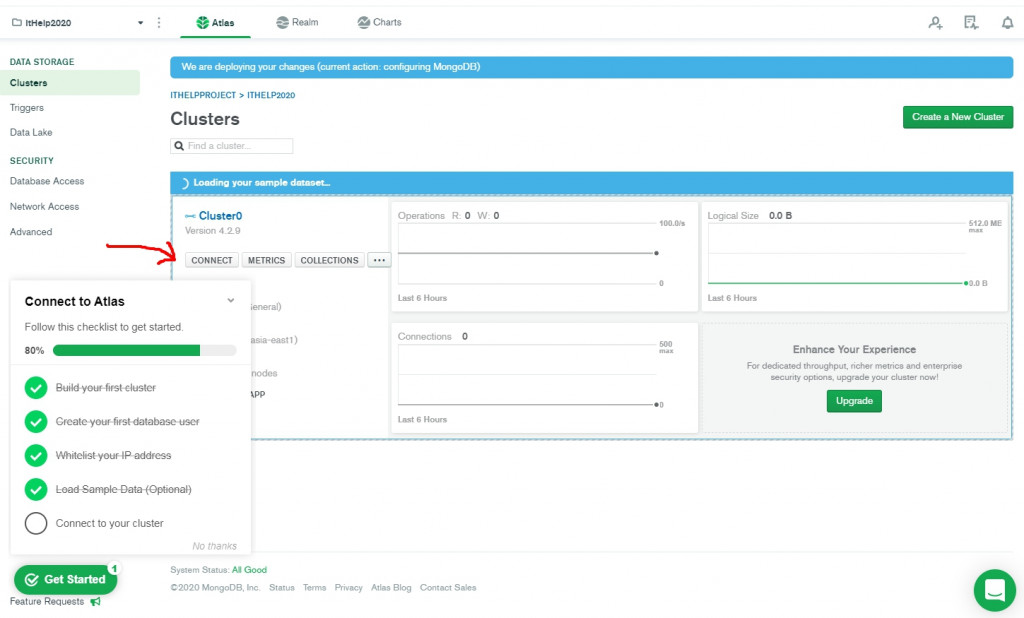Open the invite user icon
Viewport: 1024px width, 618px height.
(935, 23)
